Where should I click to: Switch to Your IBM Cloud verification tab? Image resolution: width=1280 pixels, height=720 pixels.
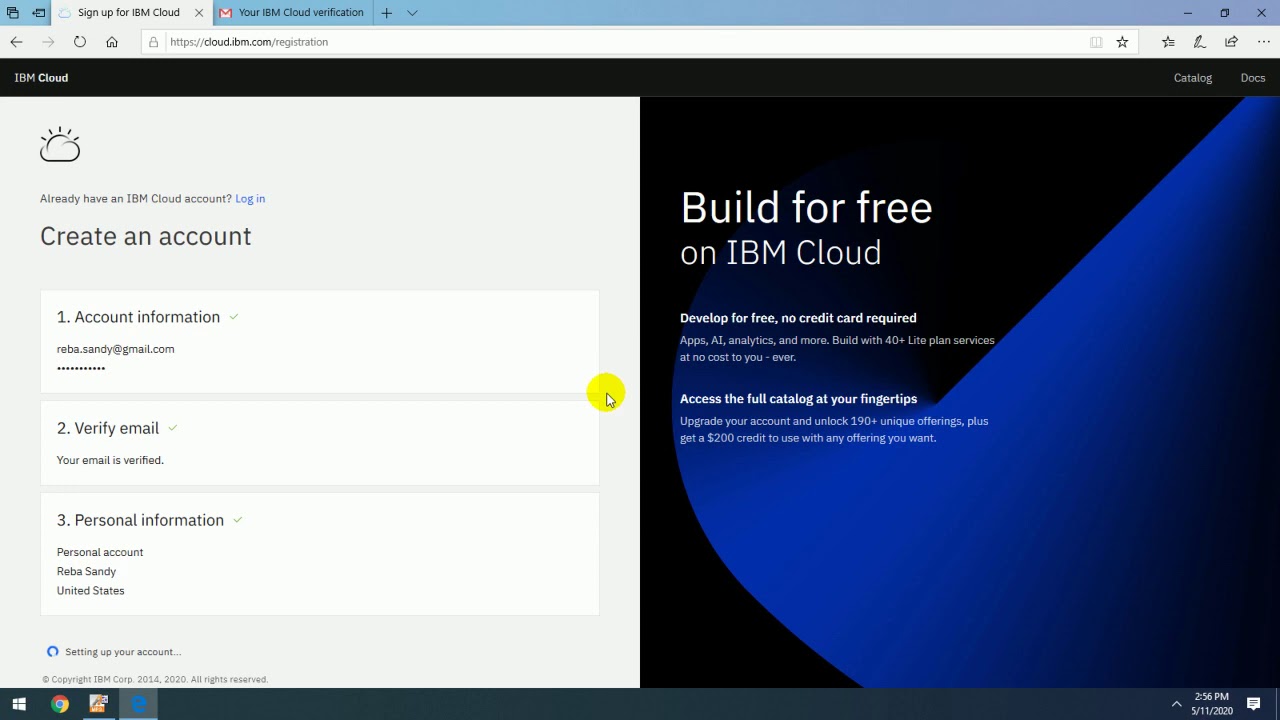click(x=292, y=13)
